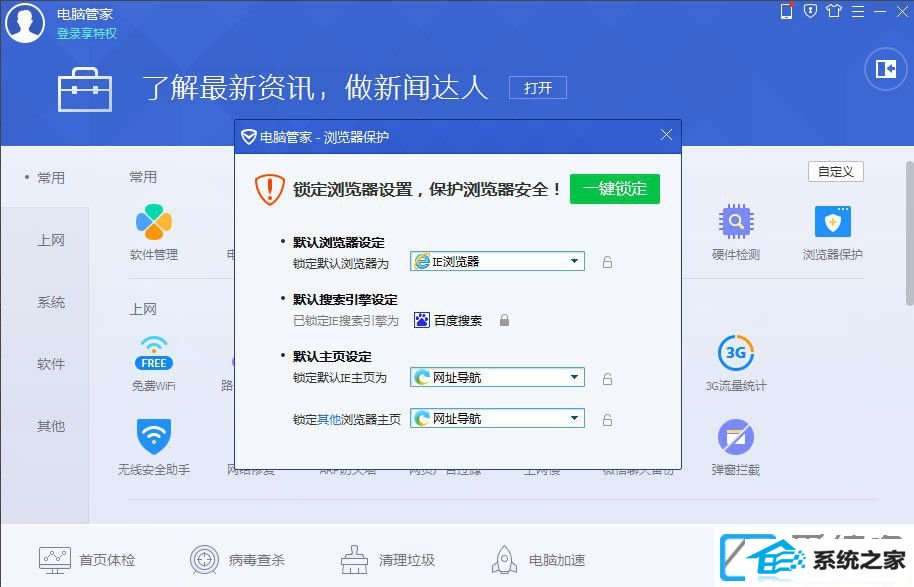
Task: Toggle lock for default browser setting
Action: tap(607, 262)
